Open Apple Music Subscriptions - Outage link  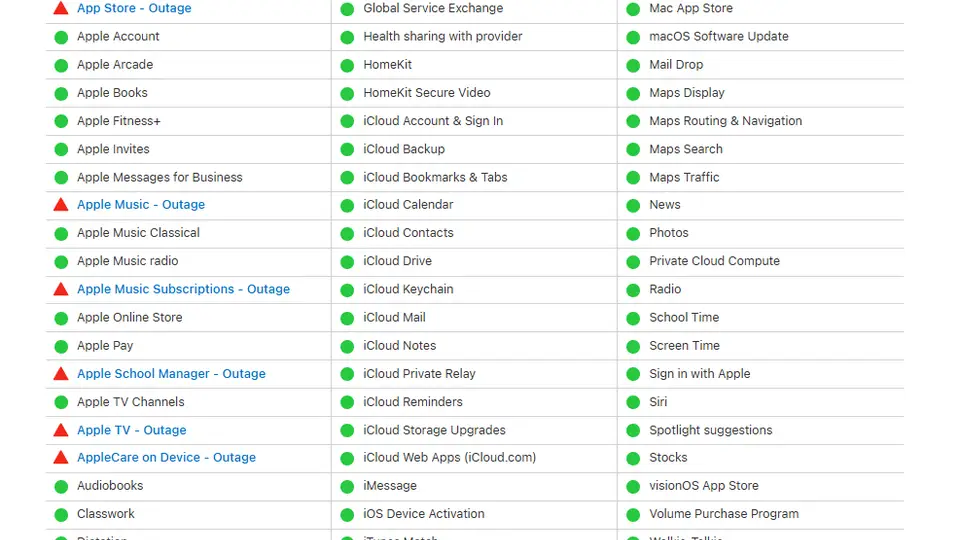(x=184, y=289)
